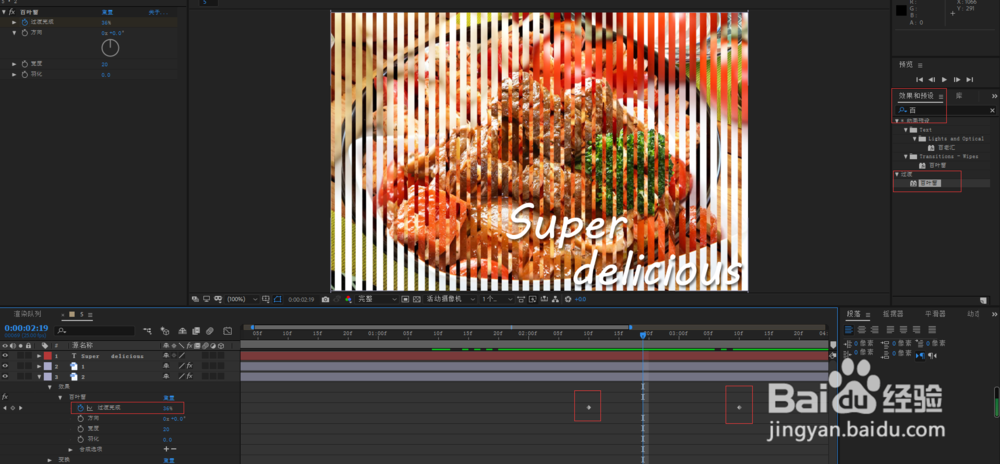
Task: Click the first frame preview button
Action: coord(920,80)
